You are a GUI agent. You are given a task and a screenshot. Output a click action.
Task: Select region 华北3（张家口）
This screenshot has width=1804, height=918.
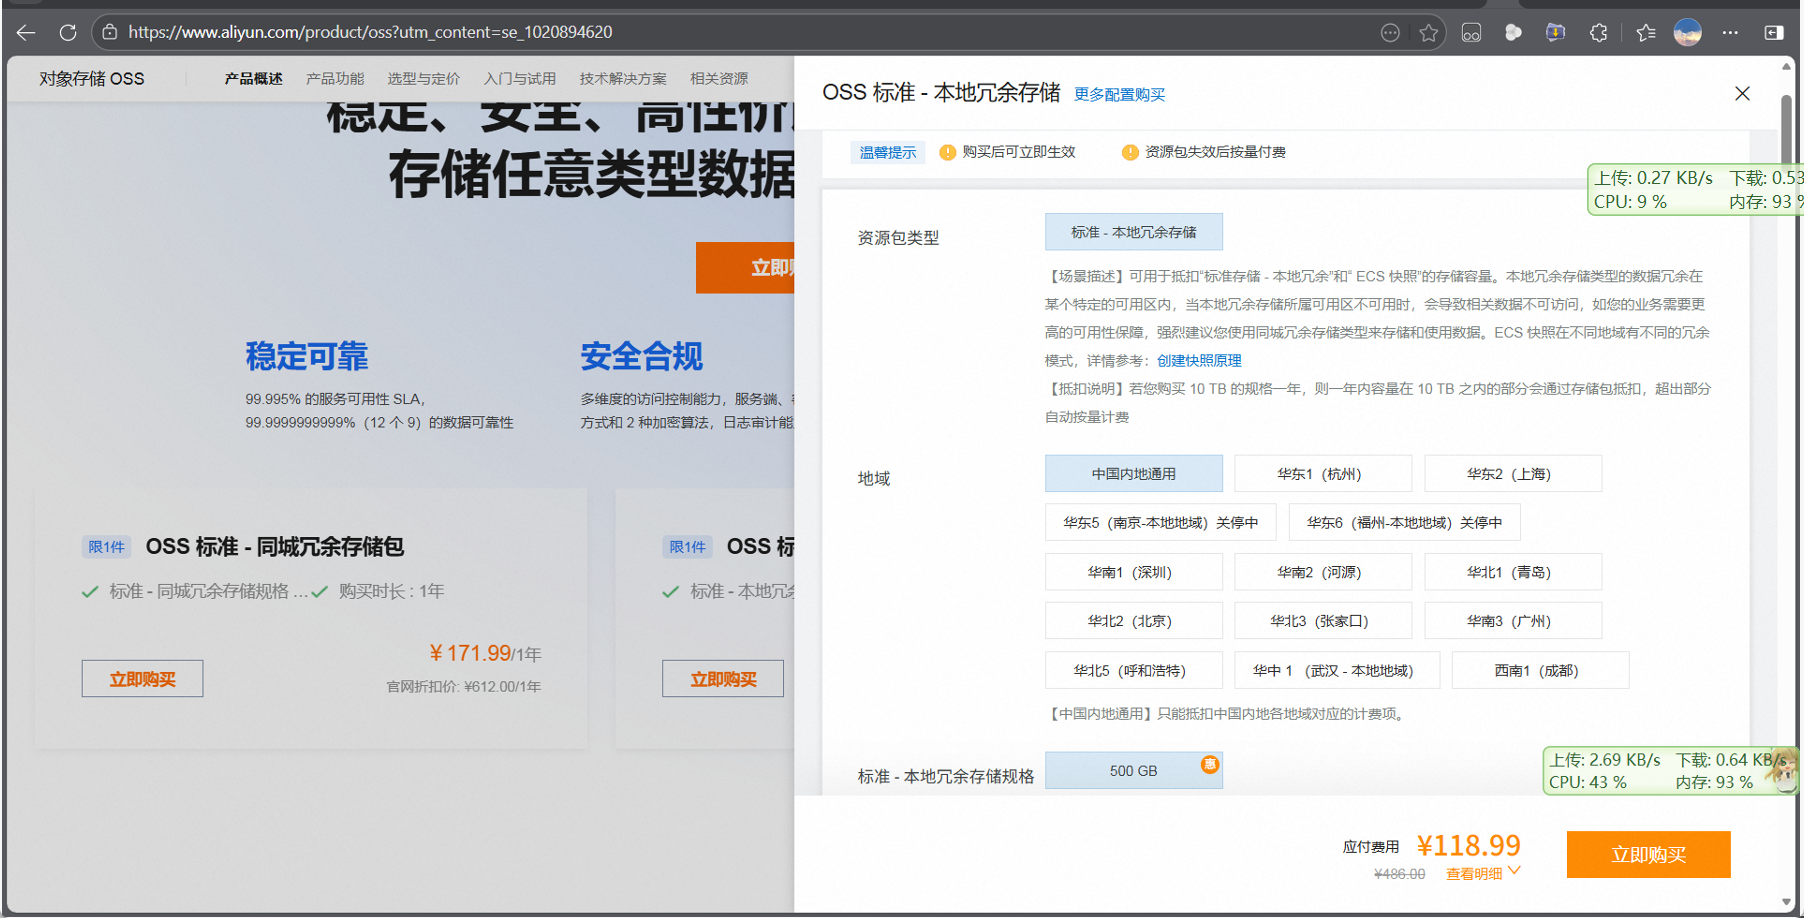pos(1323,621)
